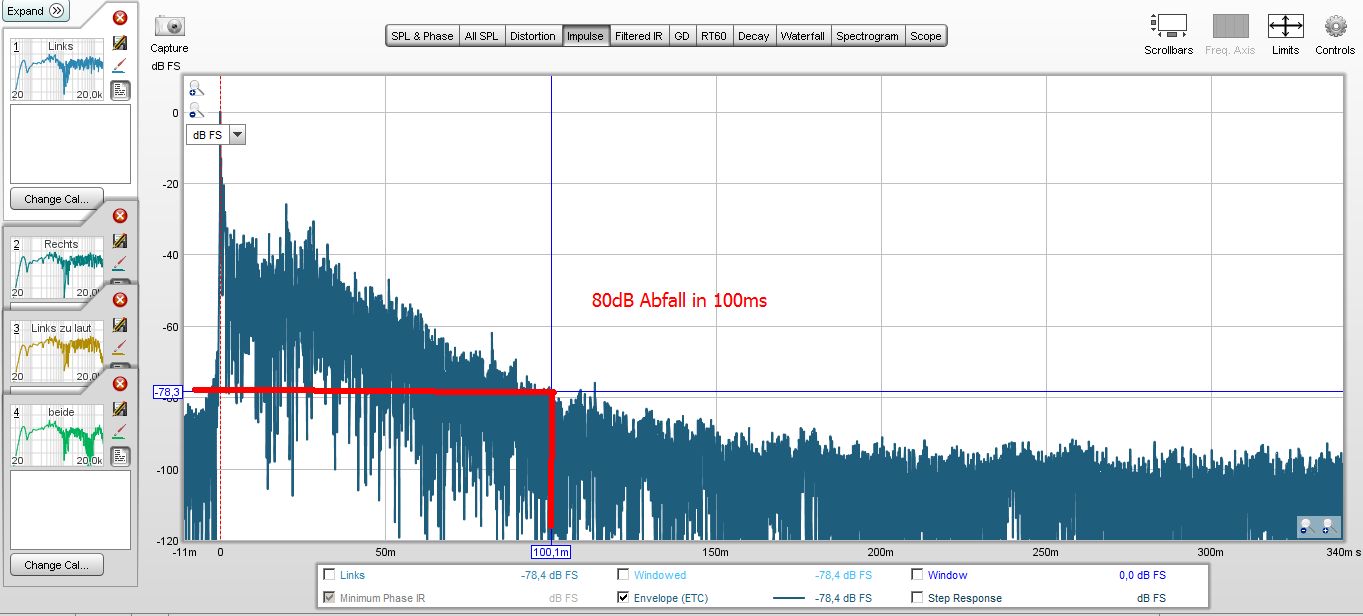Viewport: 1363px width, 616px height.
Task: Switch to the All SPL tab
Action: (x=481, y=36)
